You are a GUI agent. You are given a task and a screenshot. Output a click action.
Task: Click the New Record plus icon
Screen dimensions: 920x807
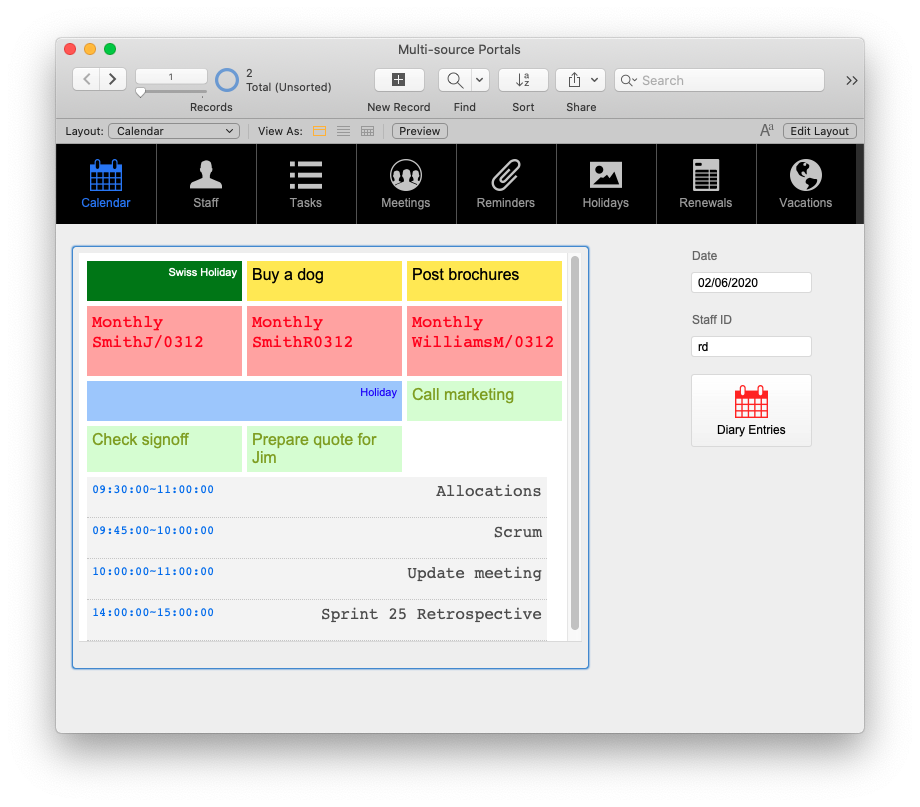(398, 80)
